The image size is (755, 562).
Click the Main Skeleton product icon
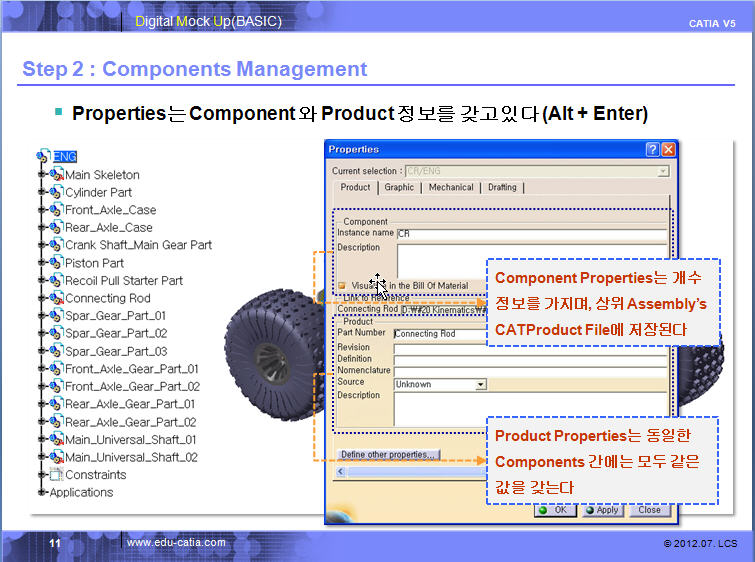pos(56,175)
